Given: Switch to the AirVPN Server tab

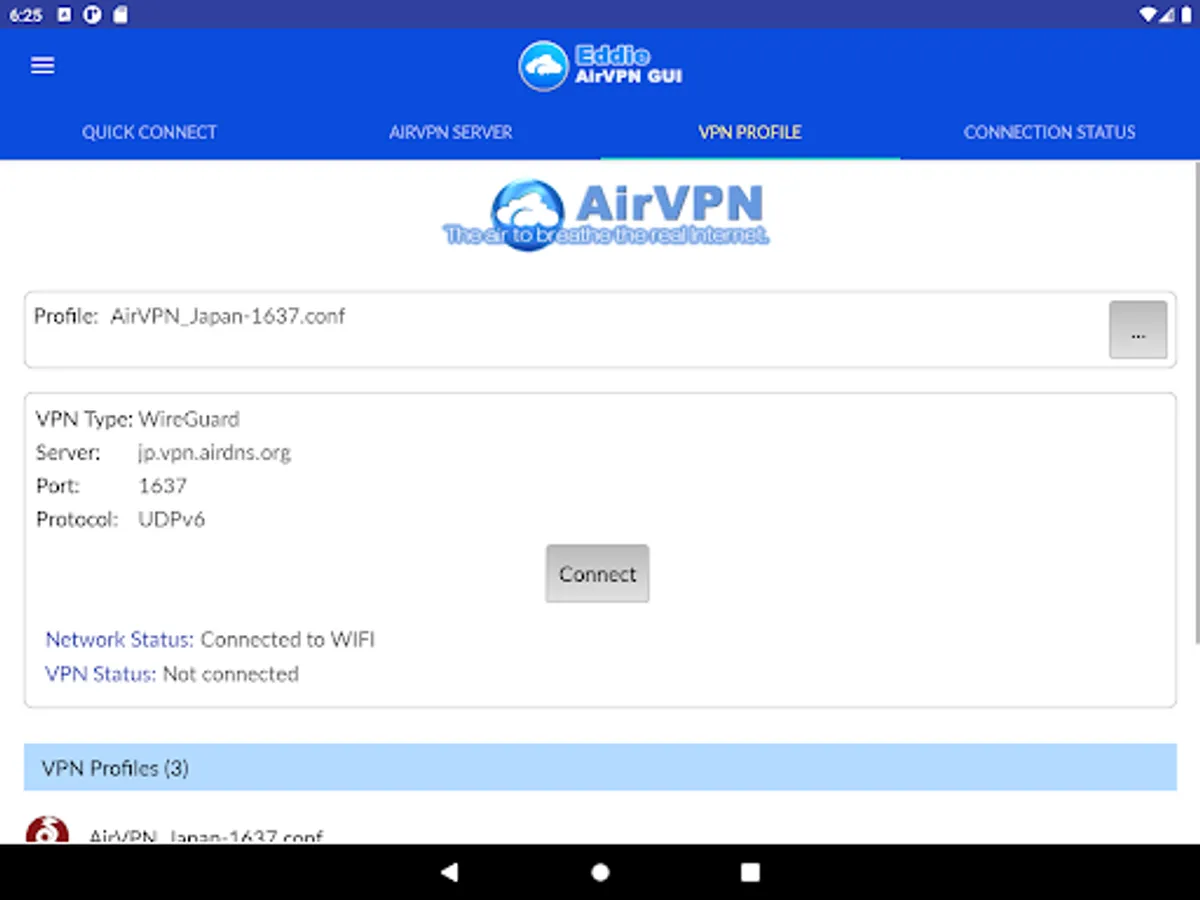Looking at the screenshot, I should tap(450, 132).
